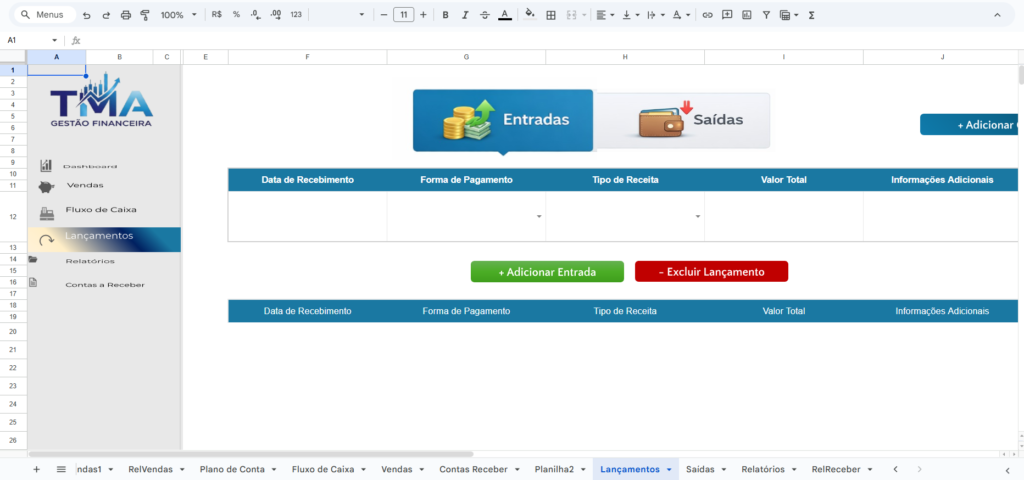Expand the Forma de Pagamento cell dropdown

(539, 217)
